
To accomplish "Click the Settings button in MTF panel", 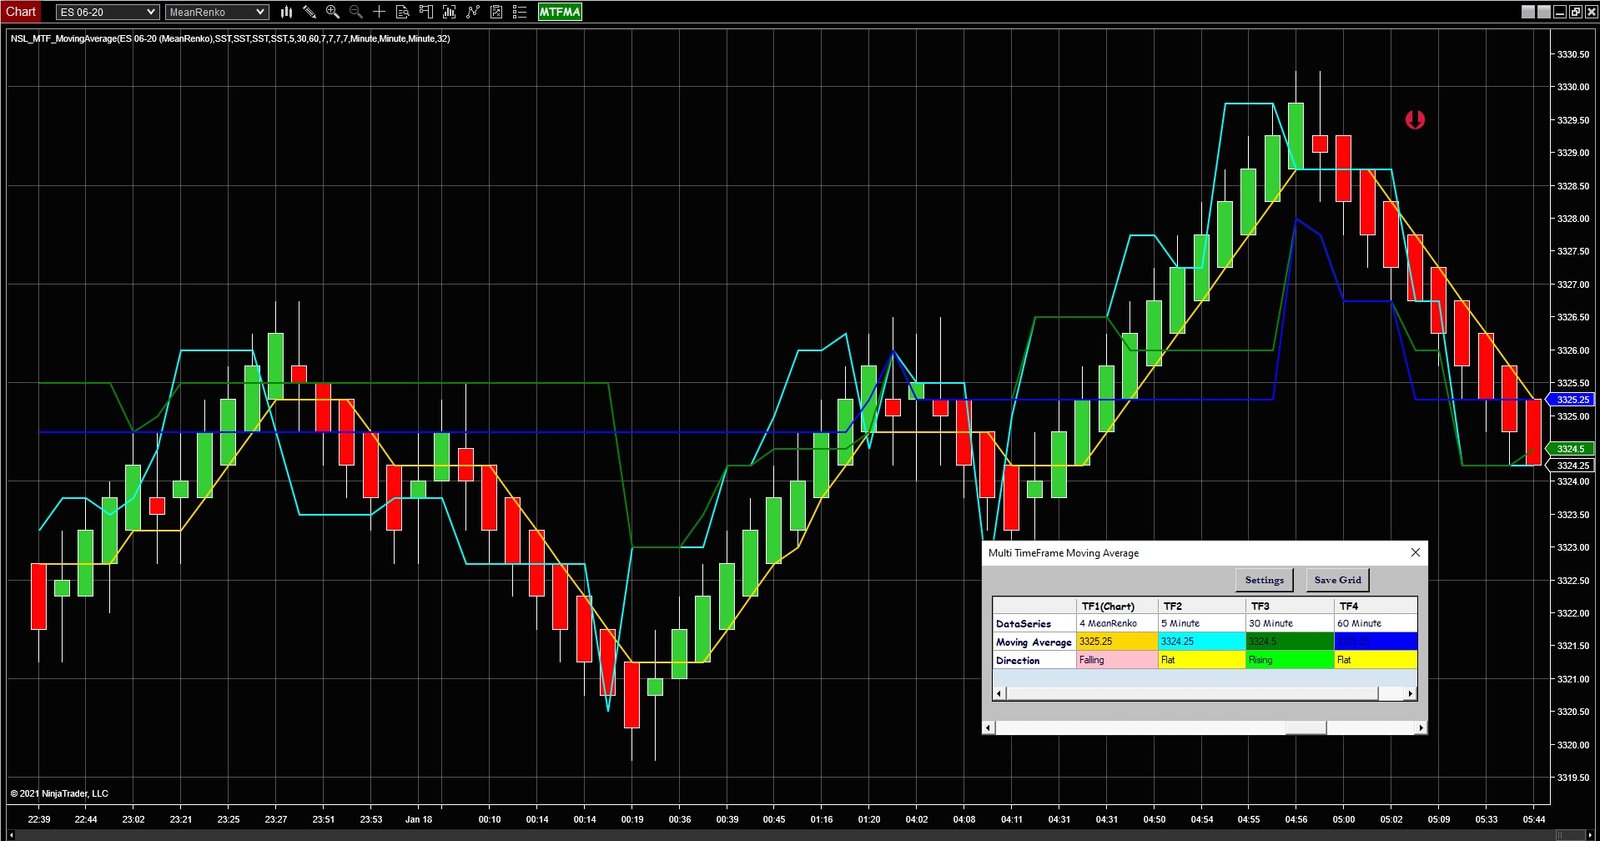I will [1264, 580].
